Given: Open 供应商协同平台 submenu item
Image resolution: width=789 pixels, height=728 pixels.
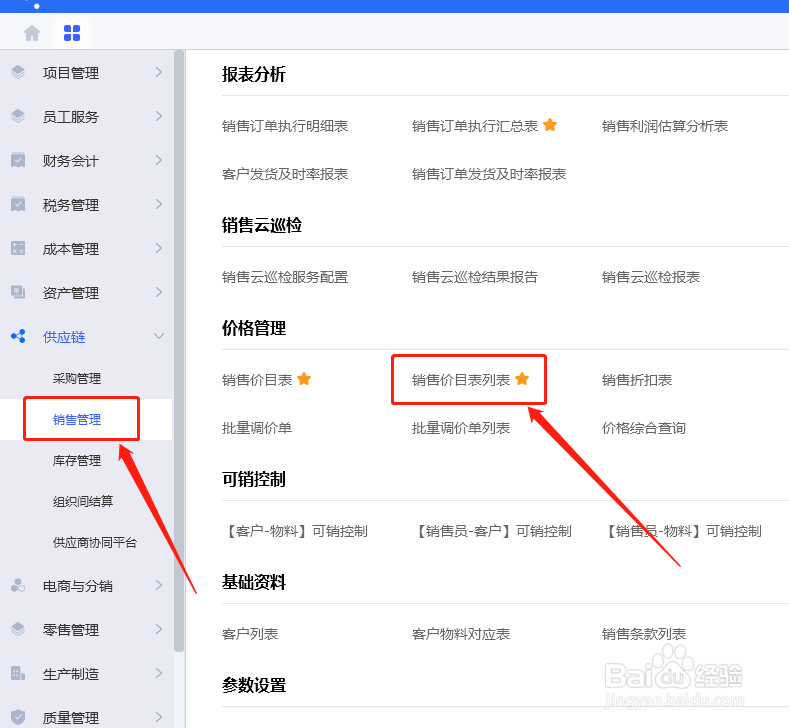Looking at the screenshot, I should pyautogui.click(x=95, y=542).
